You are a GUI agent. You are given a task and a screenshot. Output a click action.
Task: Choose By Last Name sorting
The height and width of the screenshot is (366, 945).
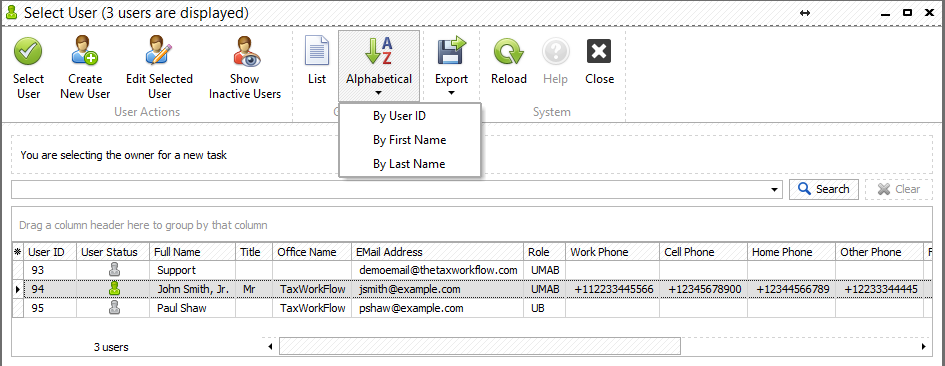(410, 164)
